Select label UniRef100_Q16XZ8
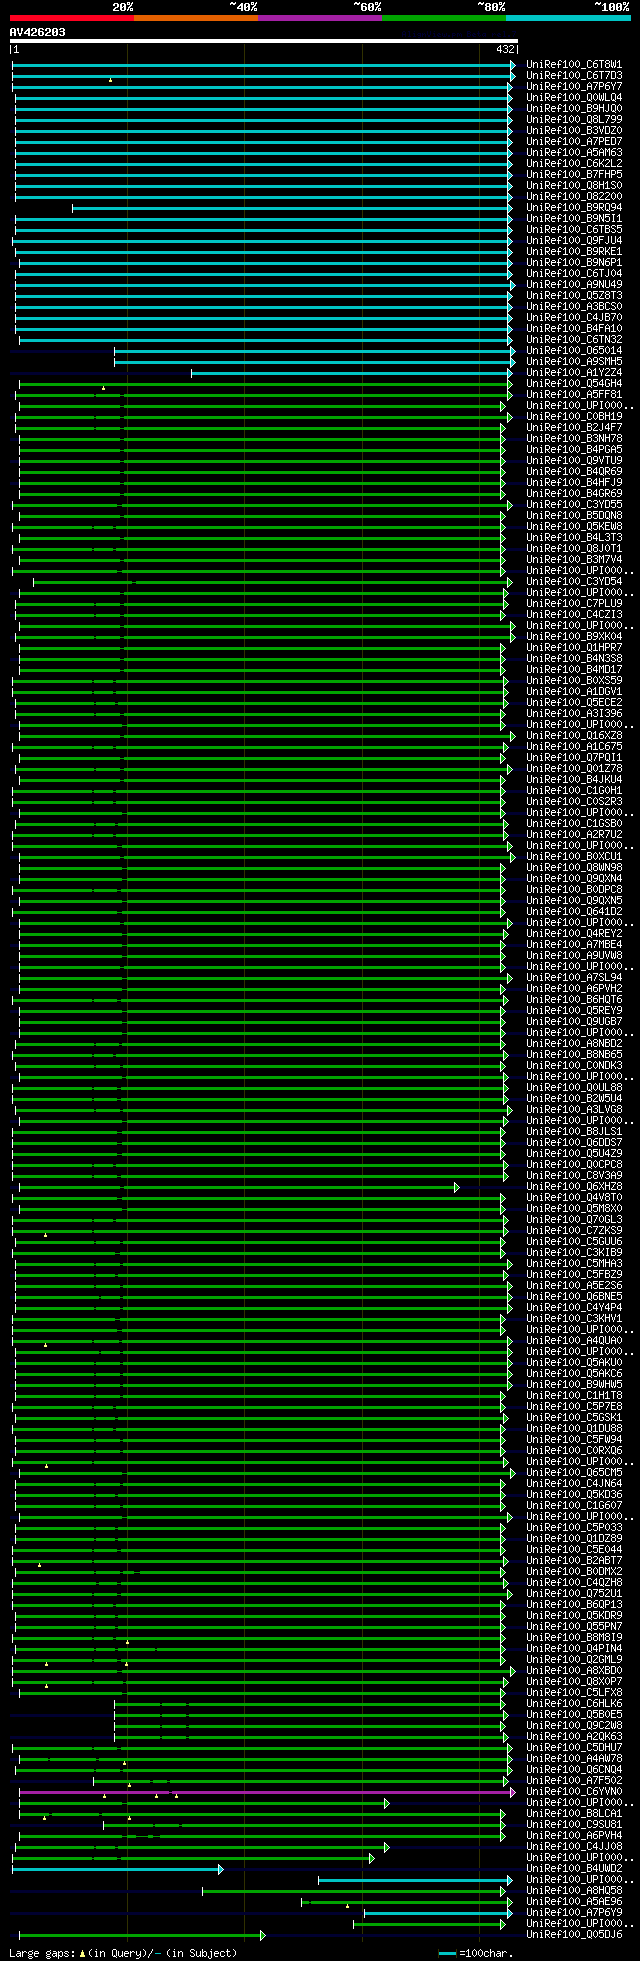The width and height of the screenshot is (640, 1961). [574, 736]
